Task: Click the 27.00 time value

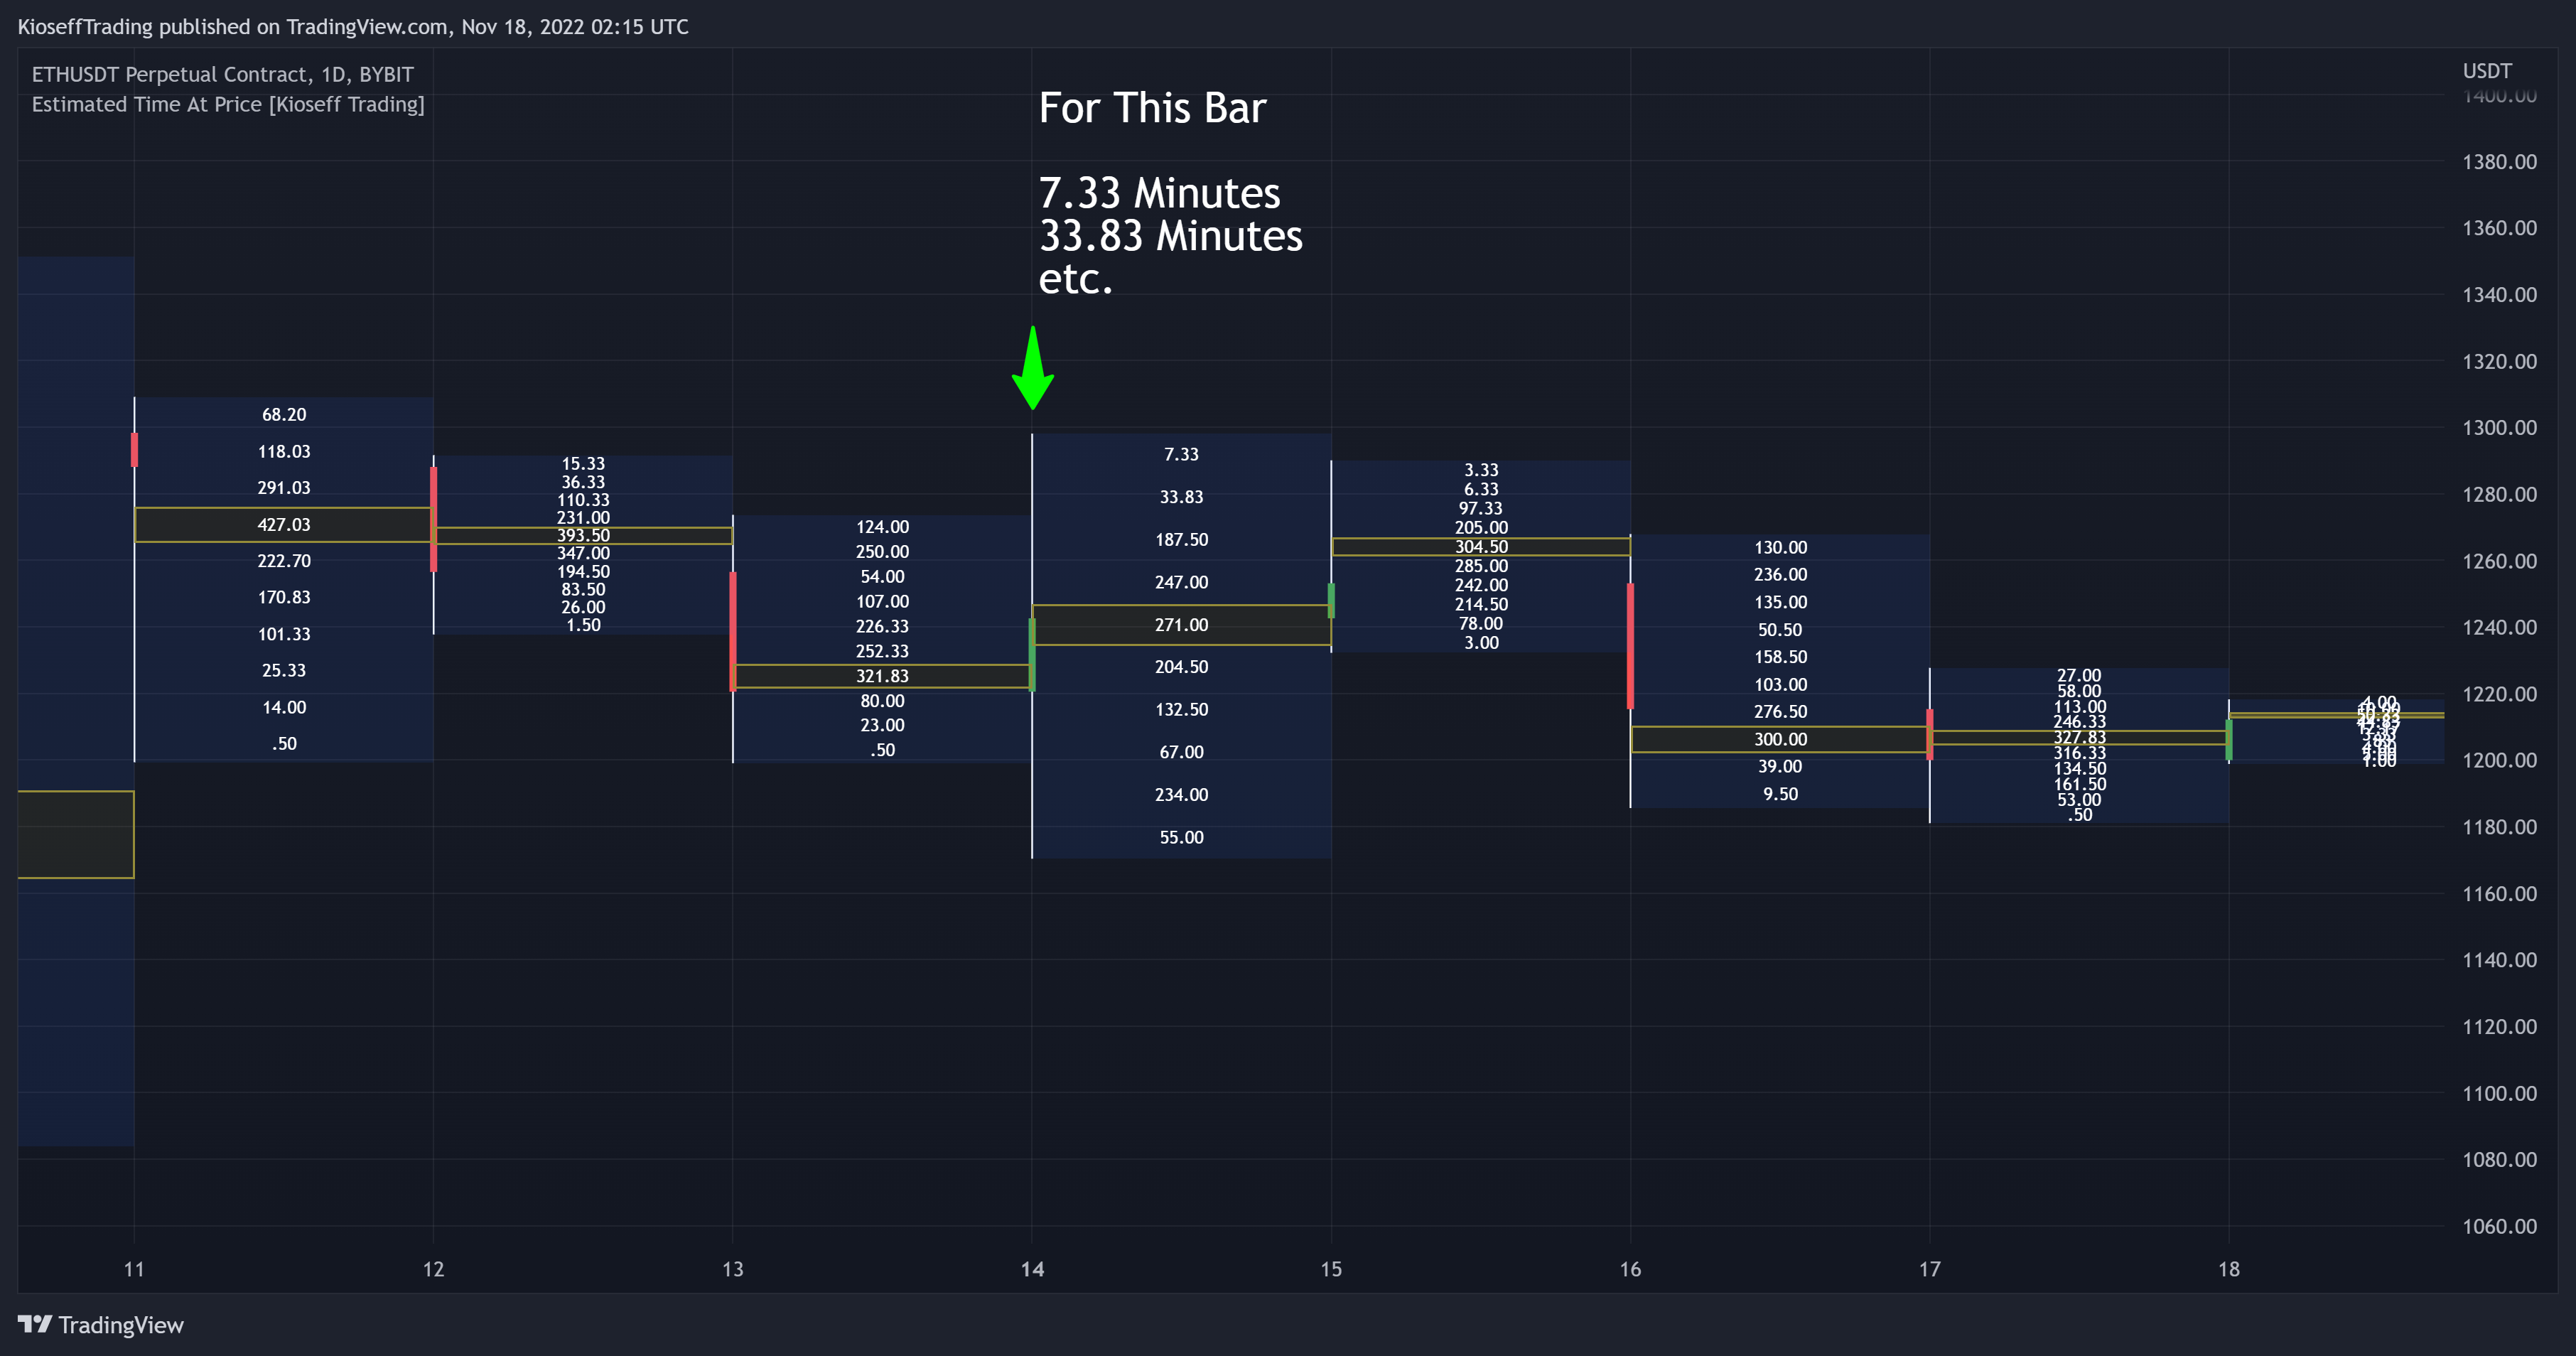Action: point(2080,676)
